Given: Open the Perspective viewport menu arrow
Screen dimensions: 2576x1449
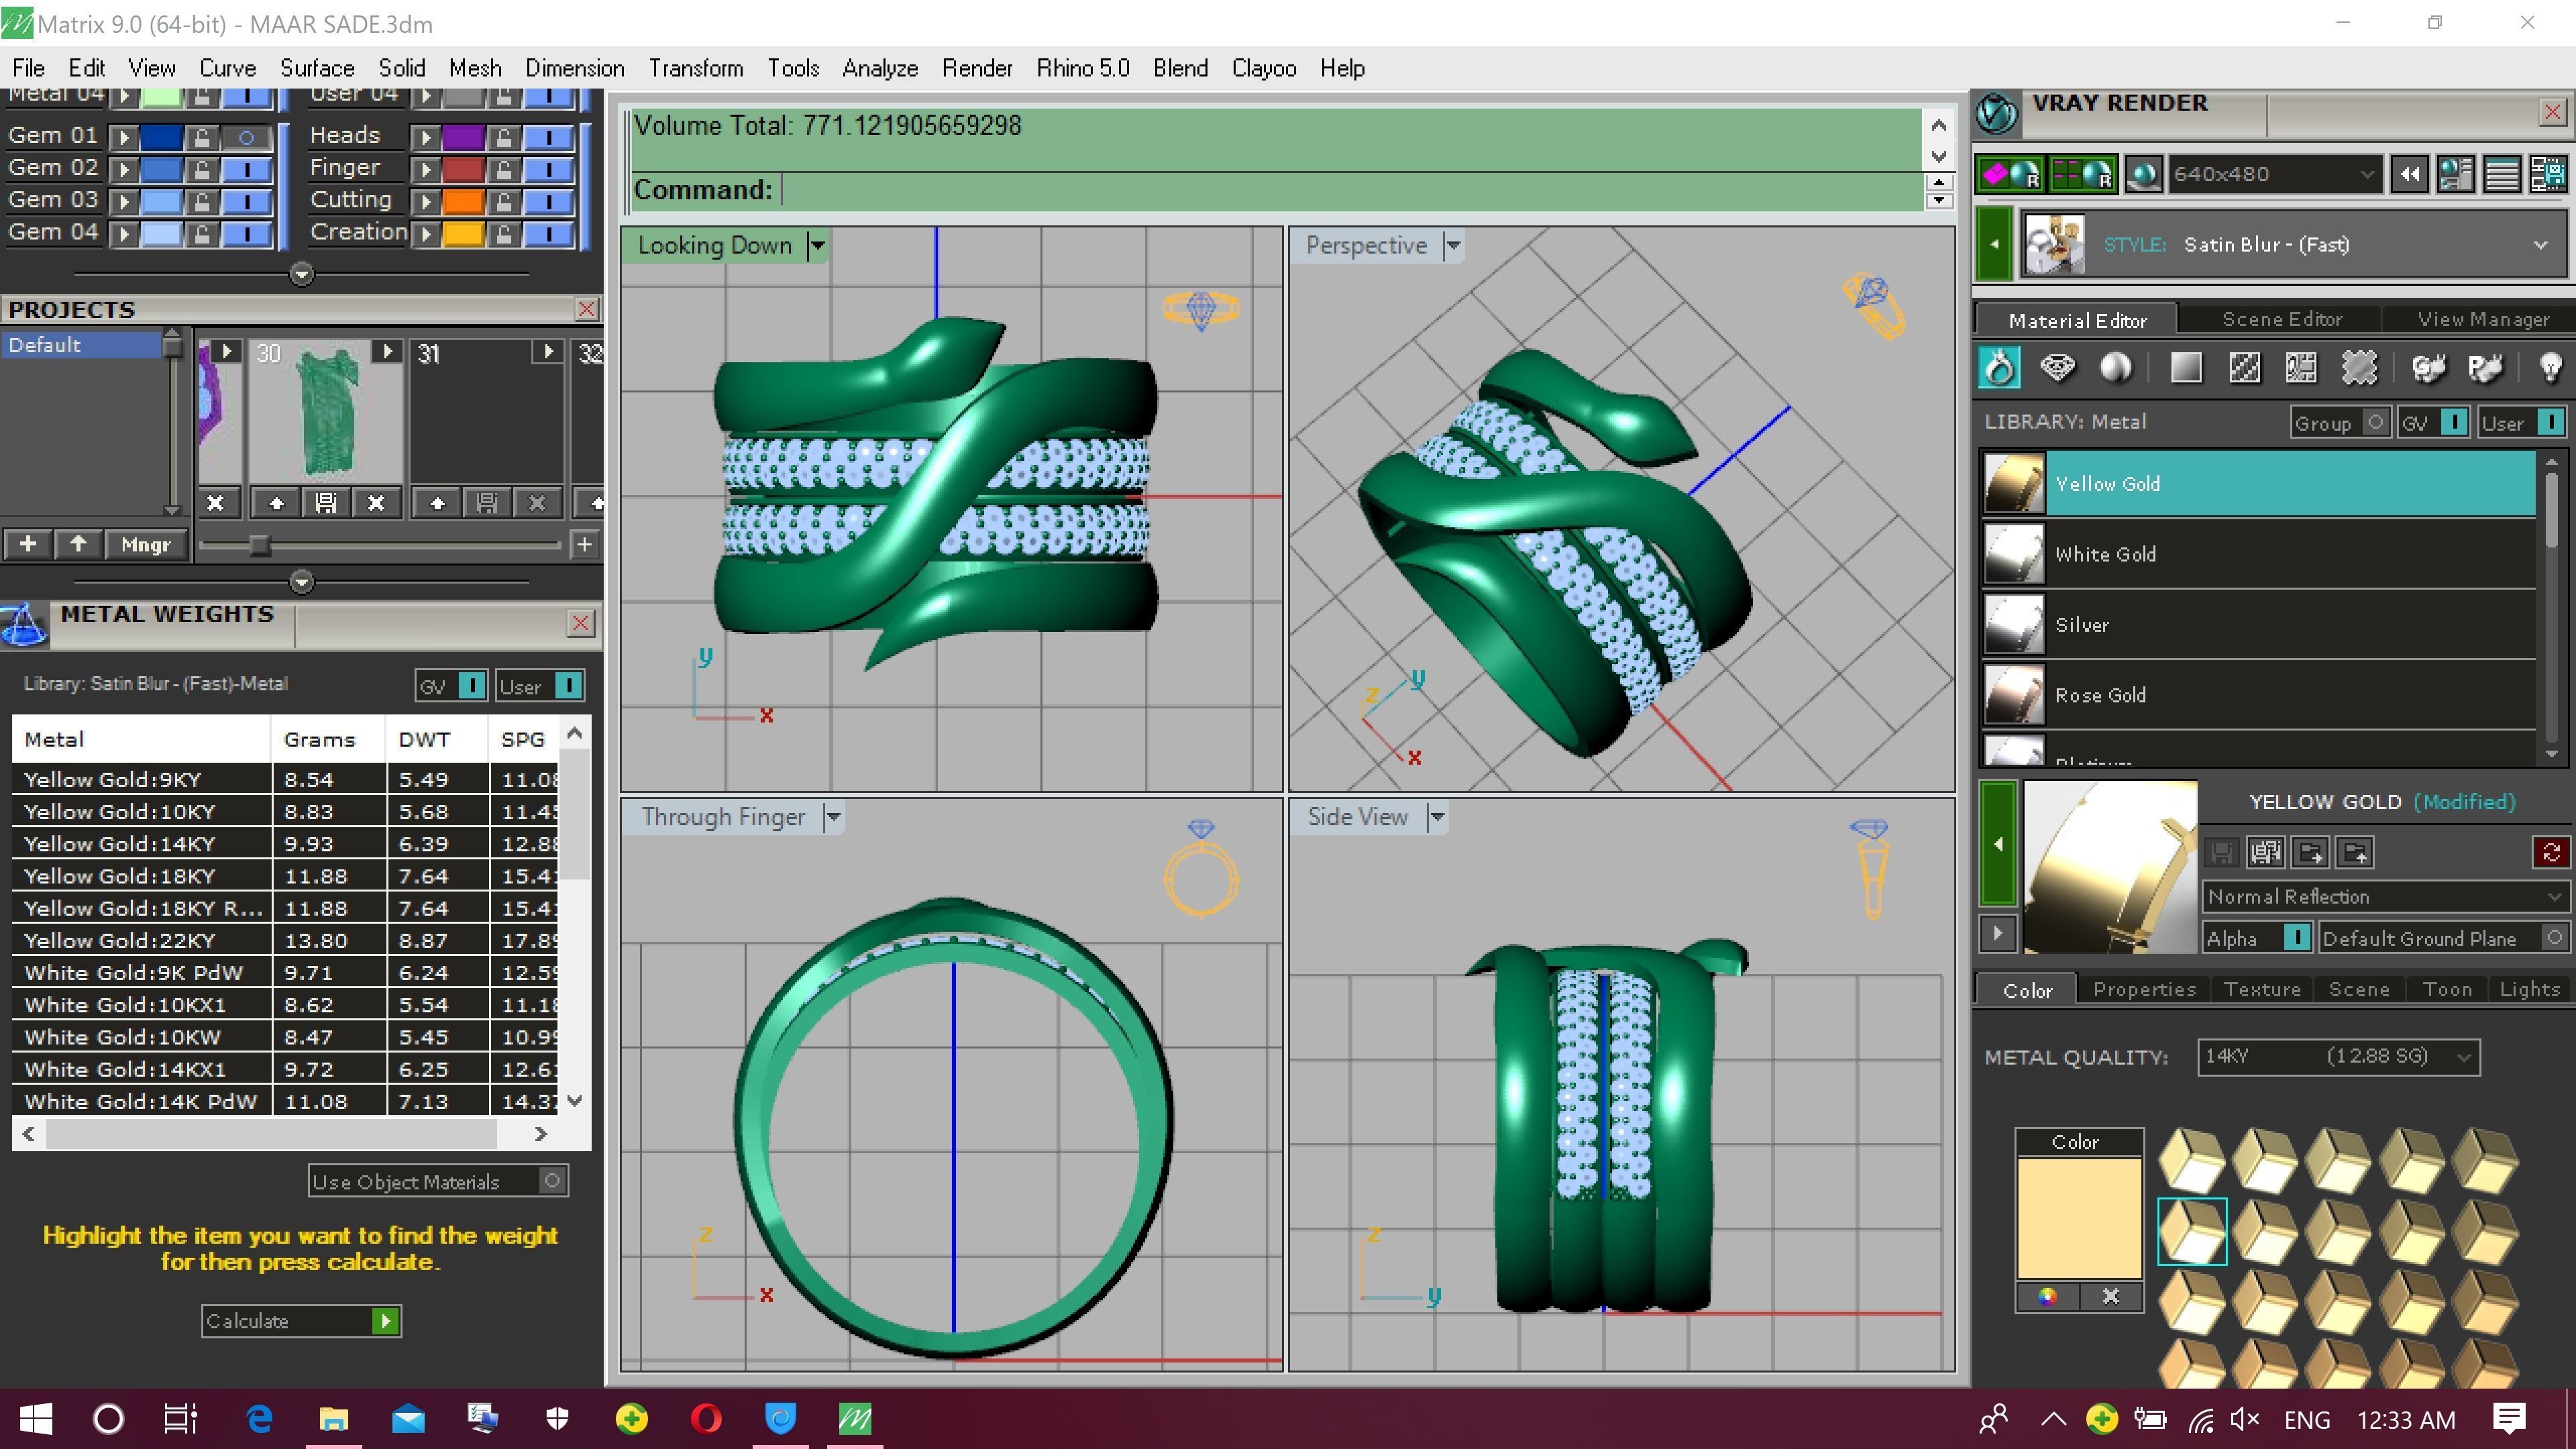Looking at the screenshot, I should [1453, 246].
